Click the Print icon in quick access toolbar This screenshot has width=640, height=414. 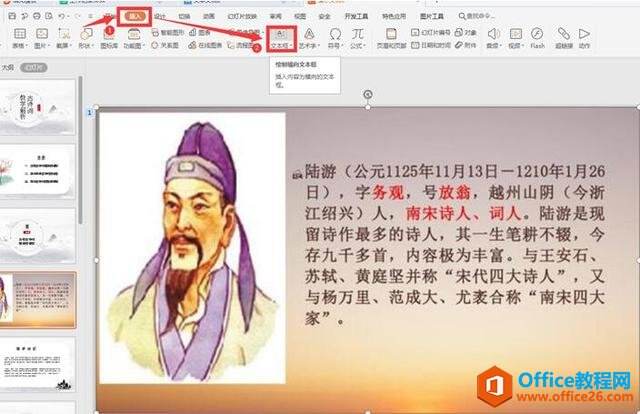click(37, 16)
